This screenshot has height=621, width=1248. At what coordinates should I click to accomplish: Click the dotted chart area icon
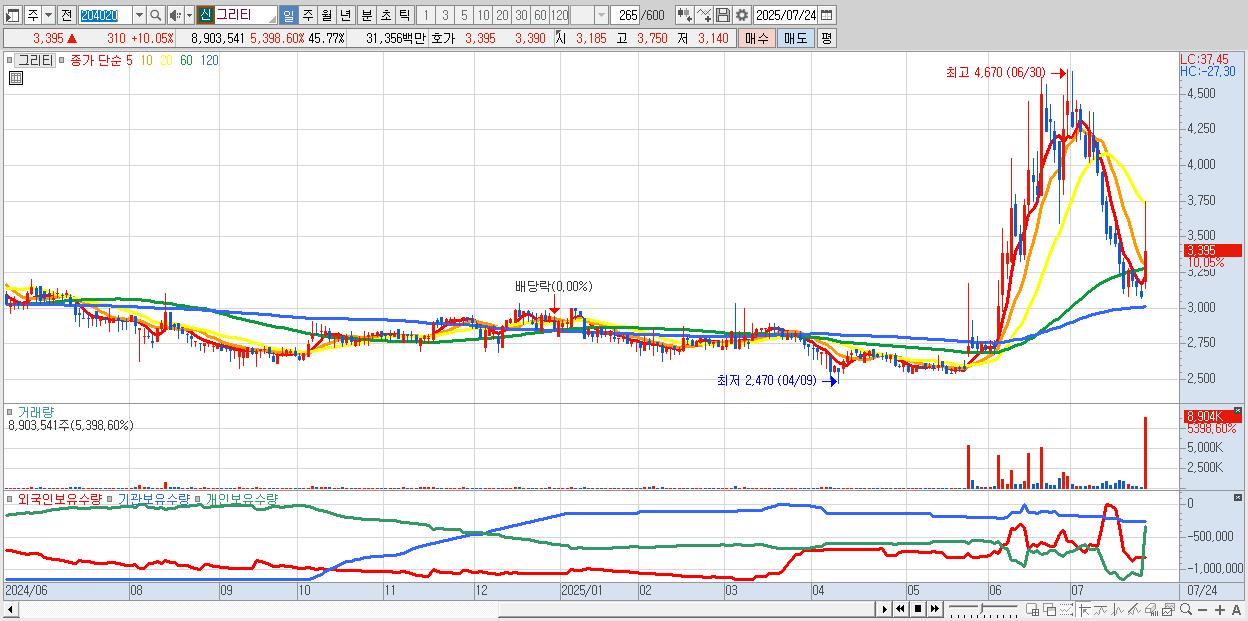tap(1066, 610)
